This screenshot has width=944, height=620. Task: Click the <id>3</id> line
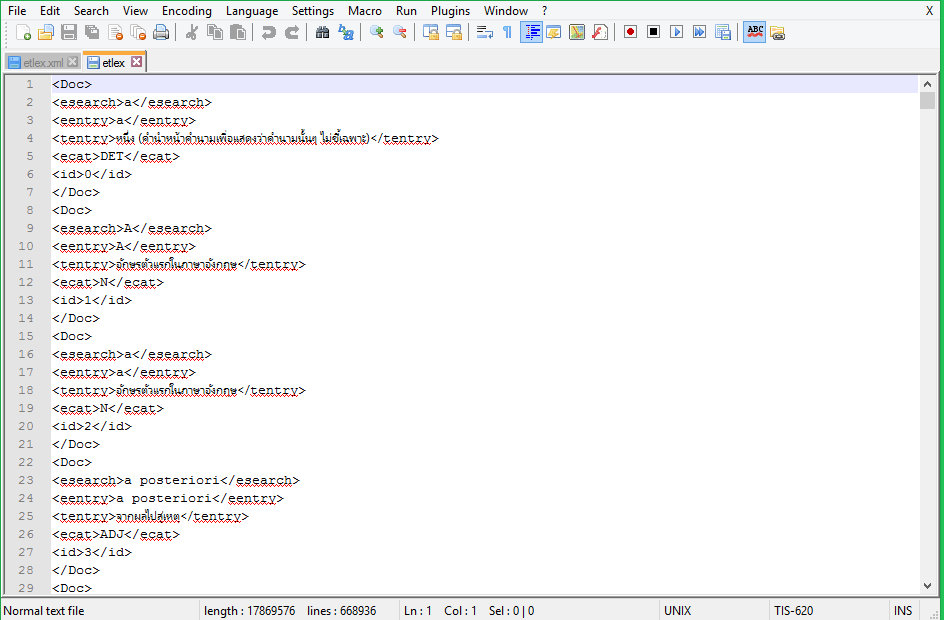click(92, 552)
